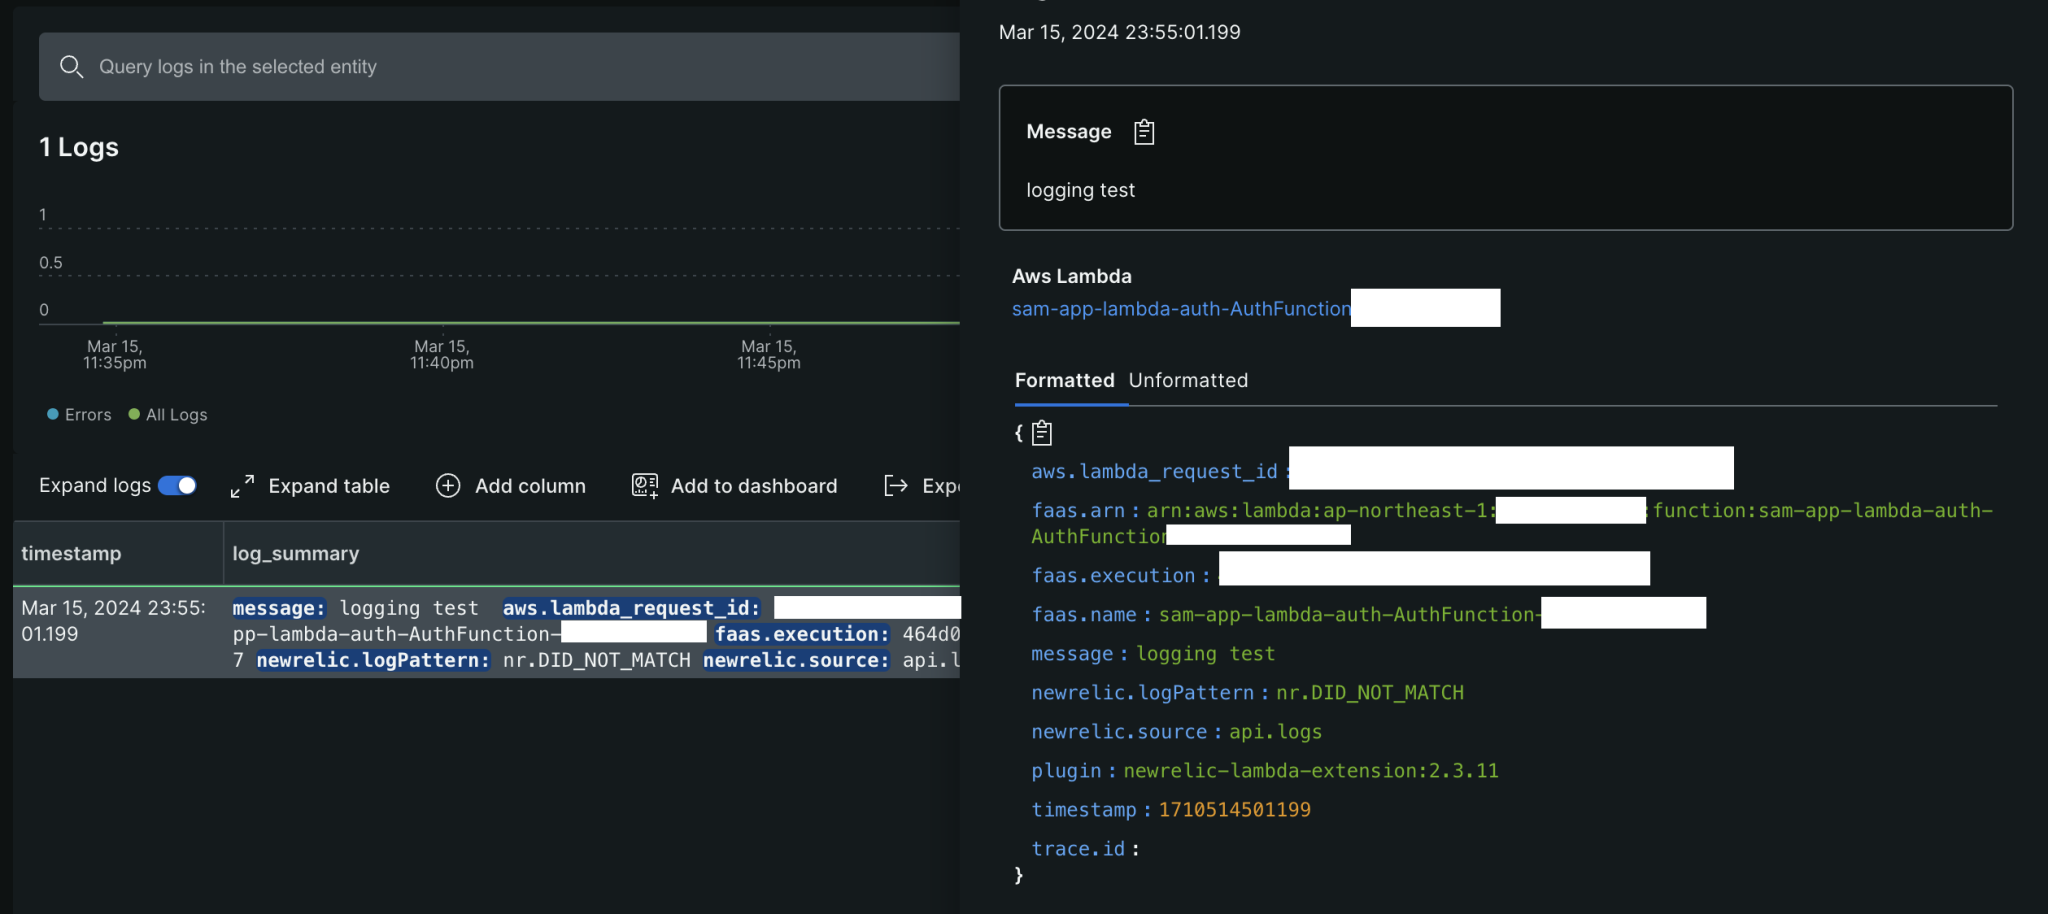Click the newrelic.logPattern: tag in log row
2048x914 pixels.
[373, 660]
